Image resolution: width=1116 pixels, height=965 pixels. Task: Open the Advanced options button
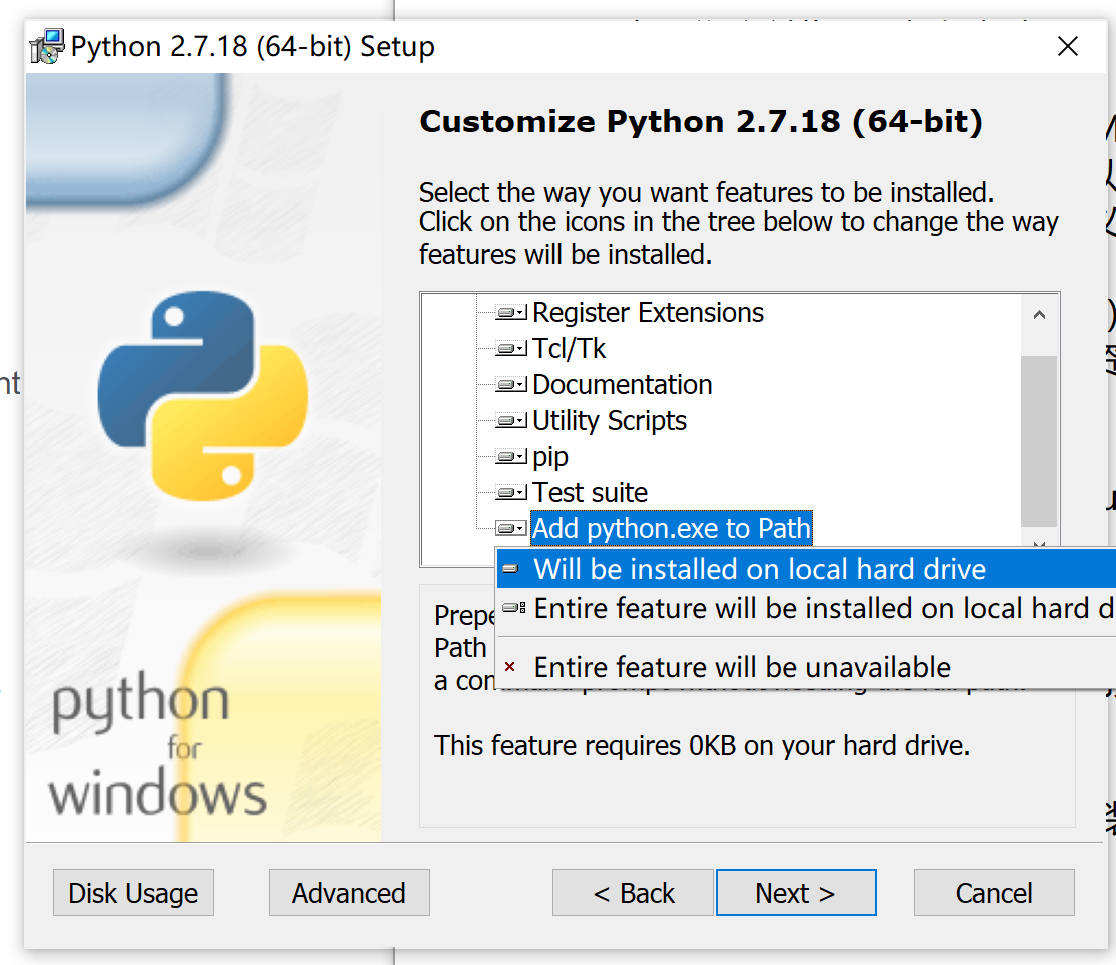[x=349, y=892]
